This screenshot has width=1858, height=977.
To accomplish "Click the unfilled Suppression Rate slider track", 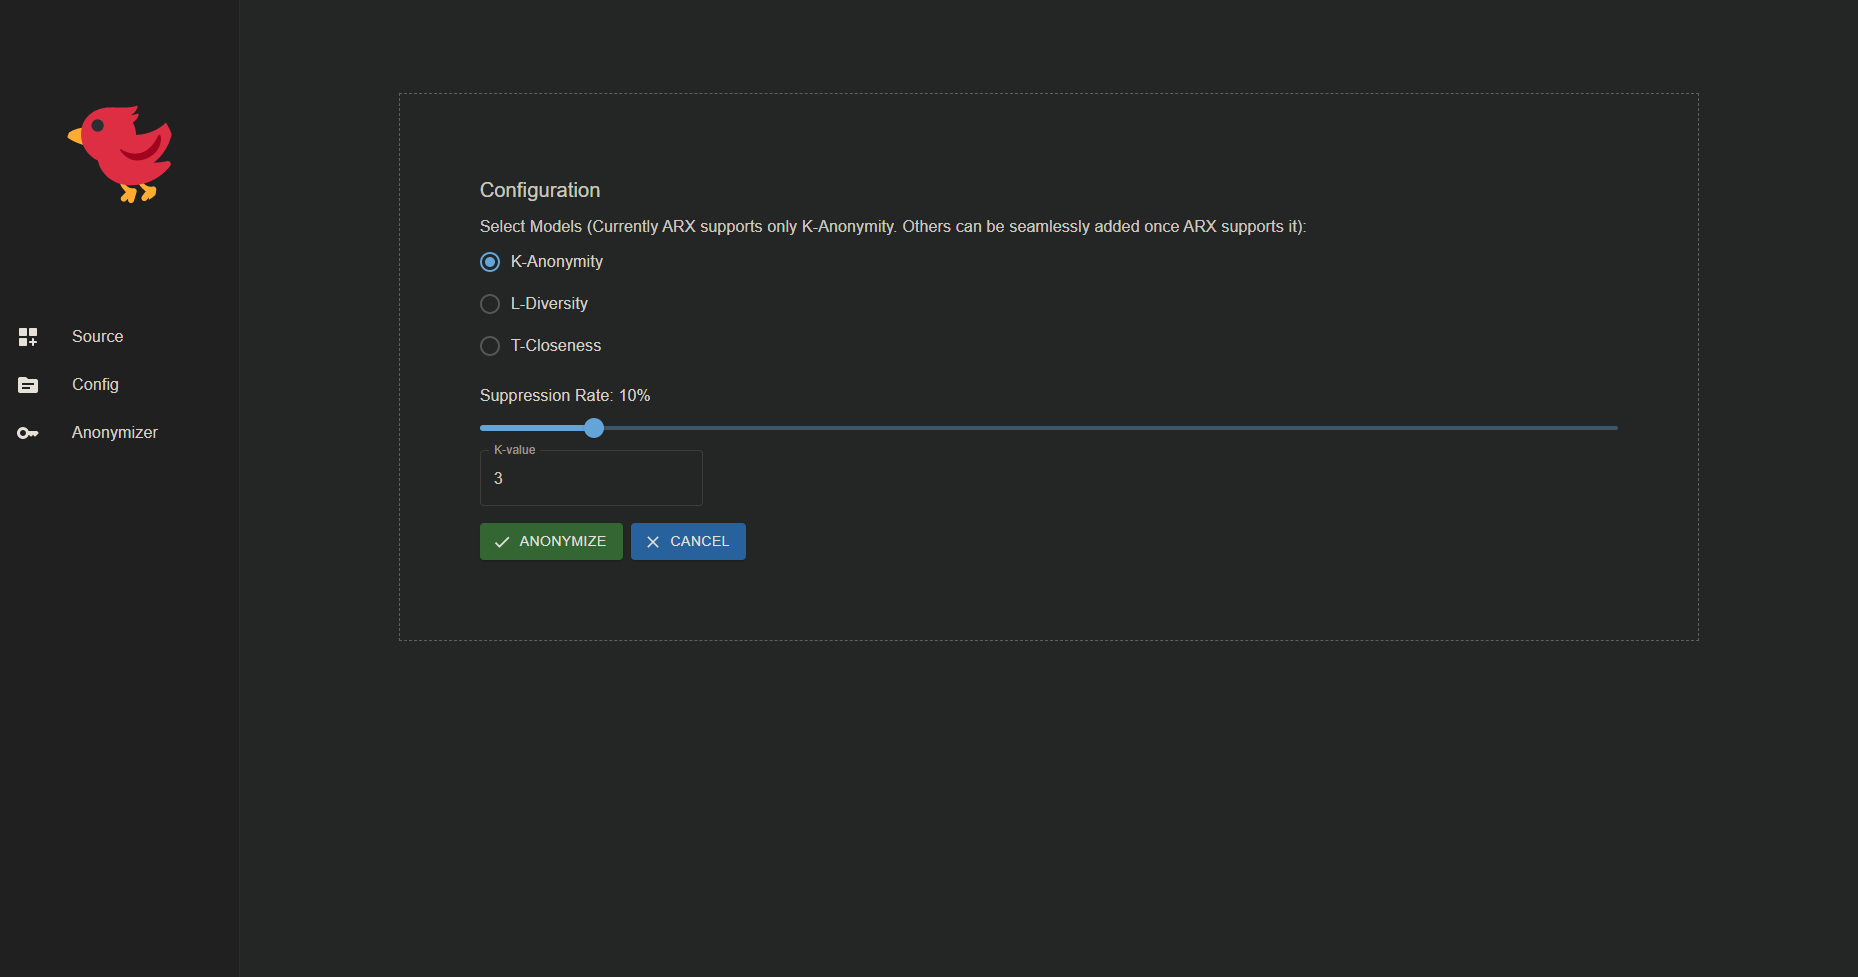I will pos(1100,428).
